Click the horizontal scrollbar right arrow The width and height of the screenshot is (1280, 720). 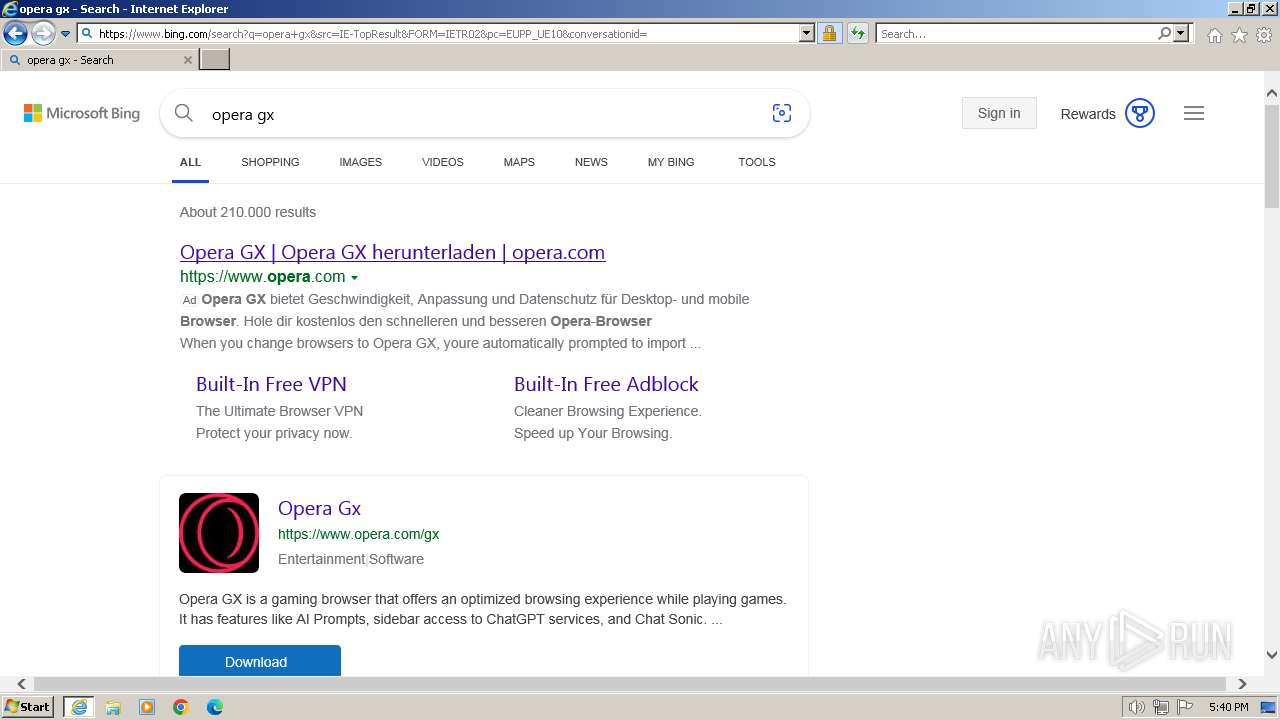point(1242,684)
